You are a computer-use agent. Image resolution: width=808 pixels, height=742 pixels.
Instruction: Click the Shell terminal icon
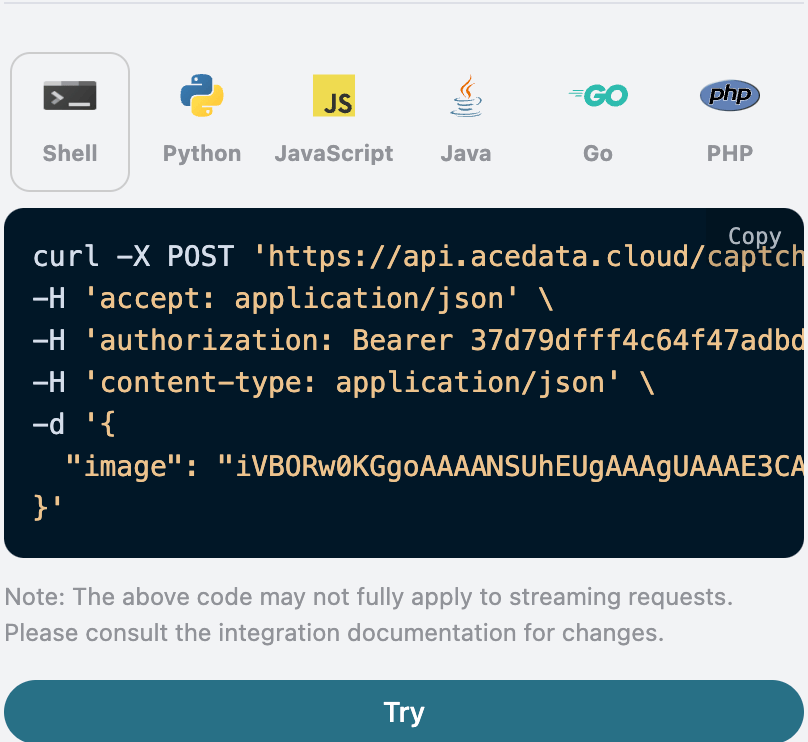click(70, 96)
